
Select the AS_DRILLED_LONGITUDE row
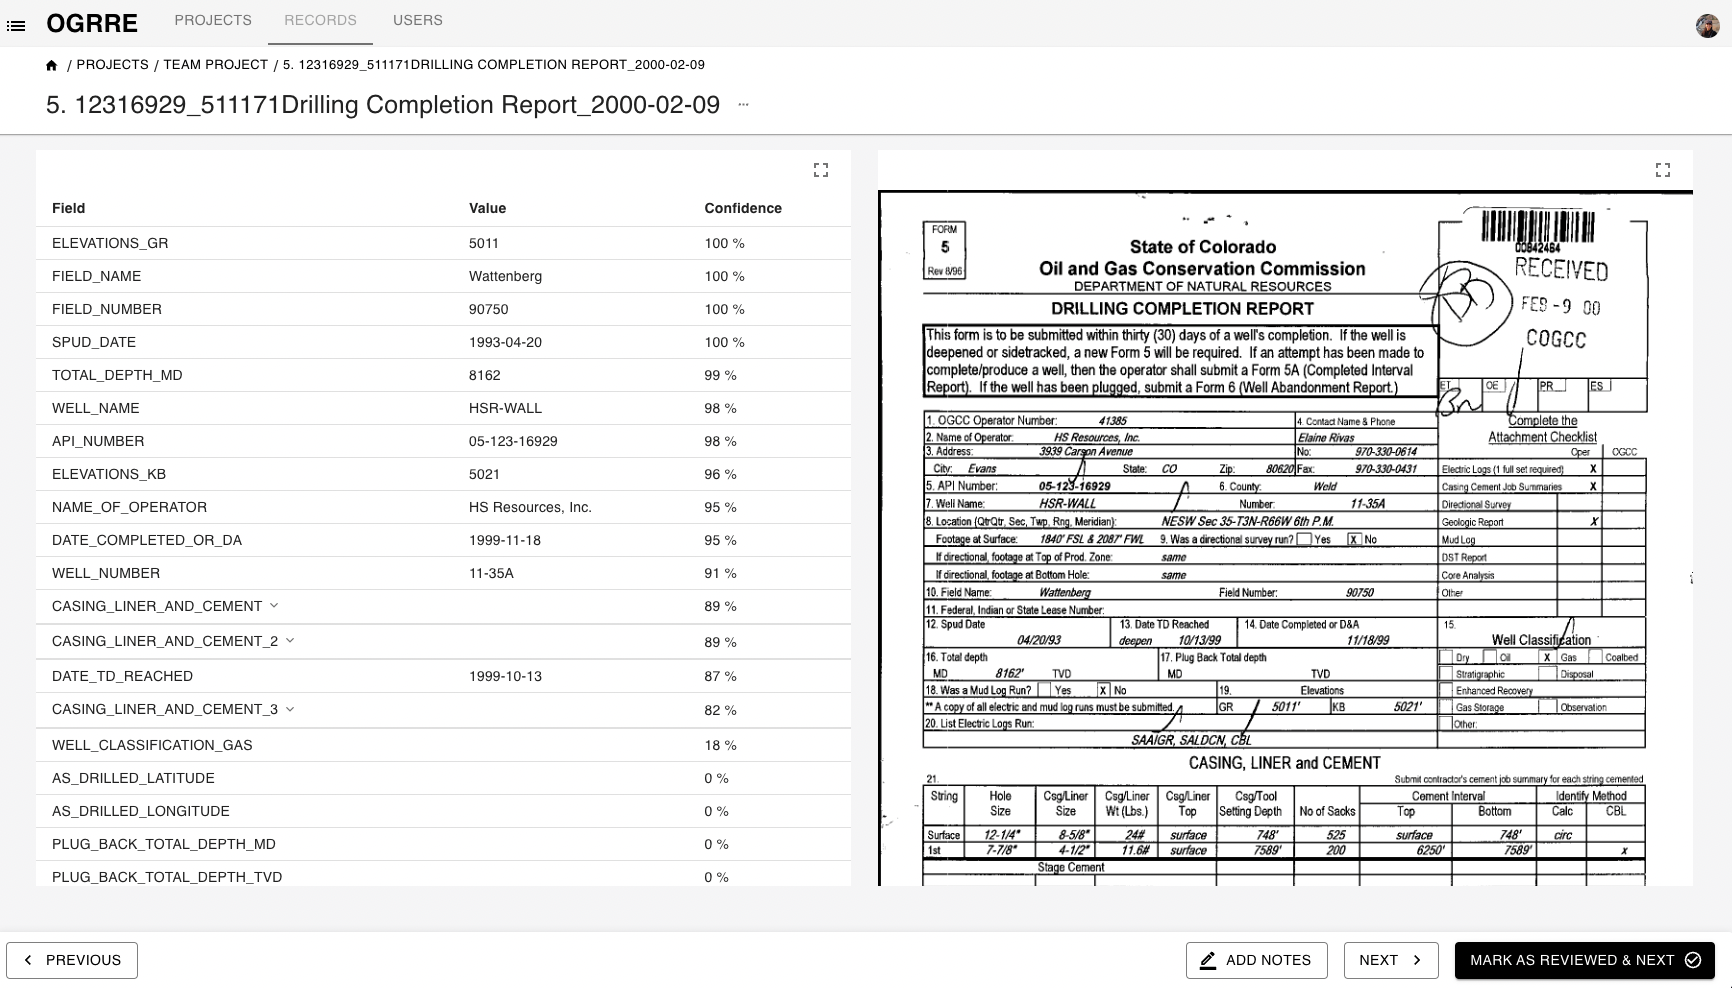click(443, 811)
